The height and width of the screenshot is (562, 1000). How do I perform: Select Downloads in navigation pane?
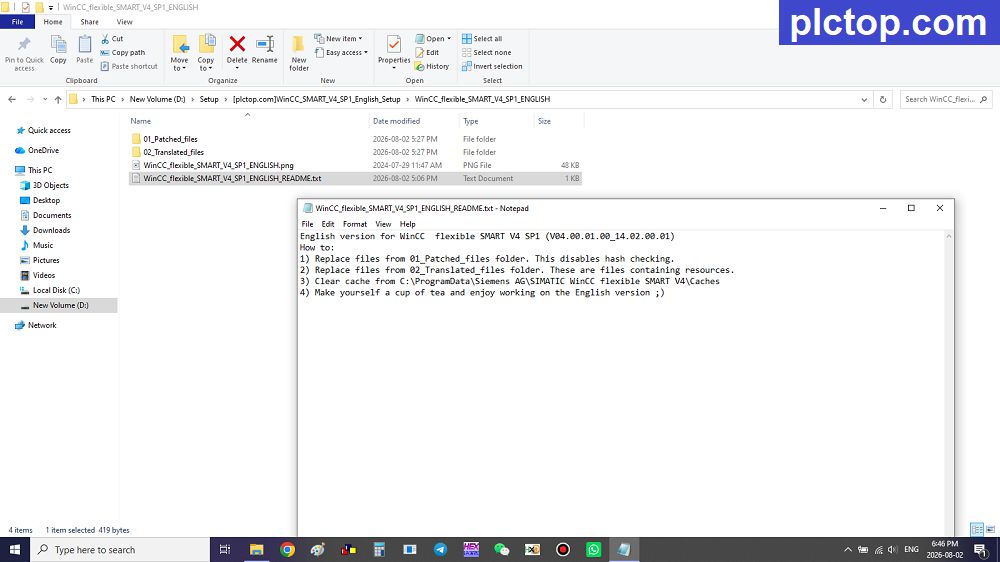point(51,230)
